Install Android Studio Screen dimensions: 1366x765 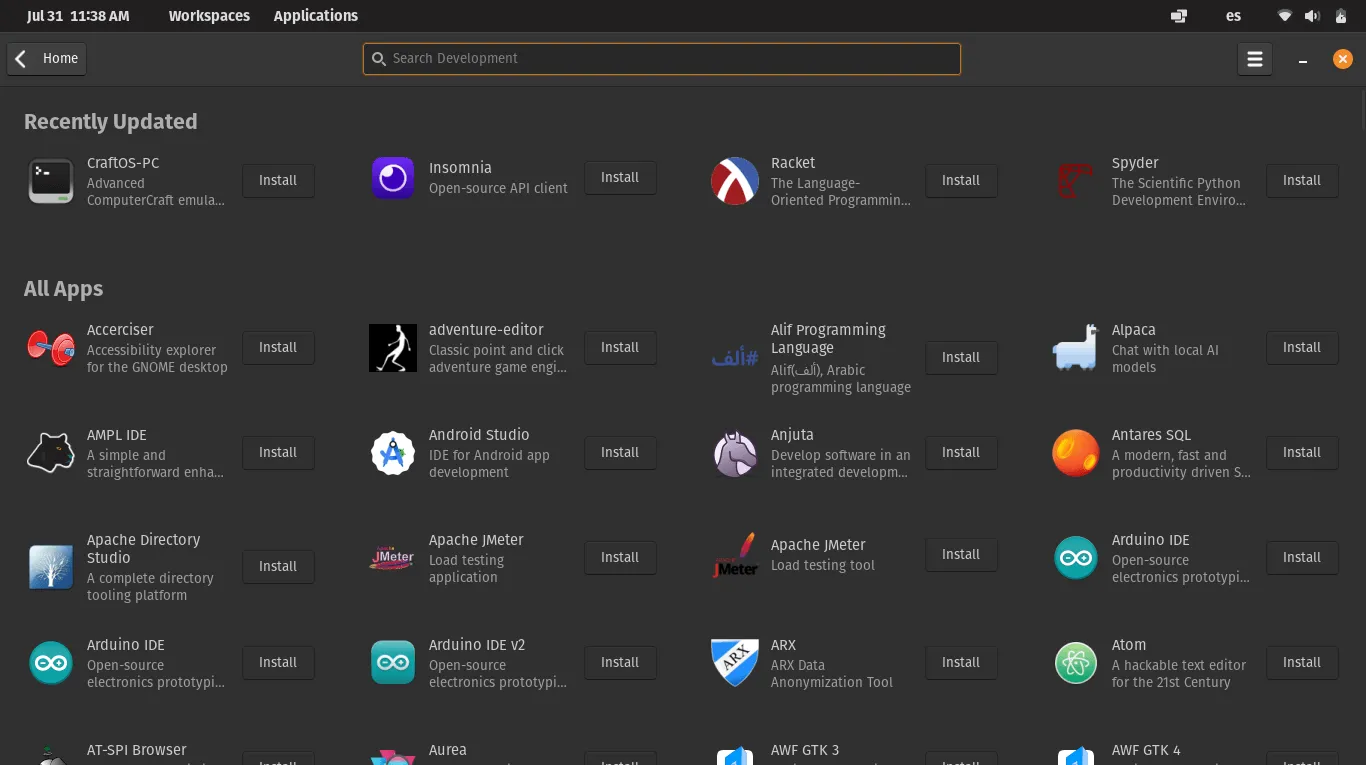coord(620,453)
